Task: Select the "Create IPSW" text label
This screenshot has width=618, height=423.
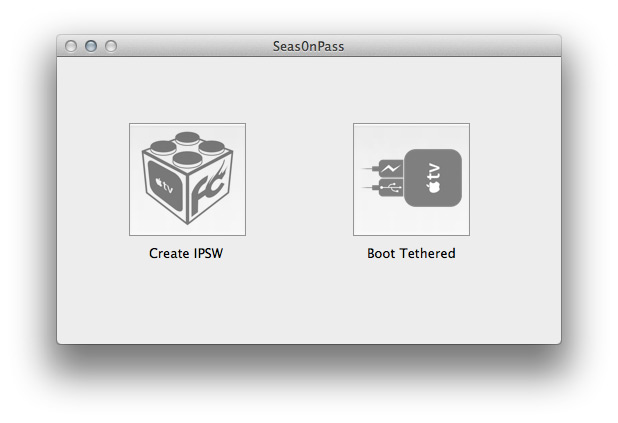Action: pyautogui.click(x=187, y=253)
